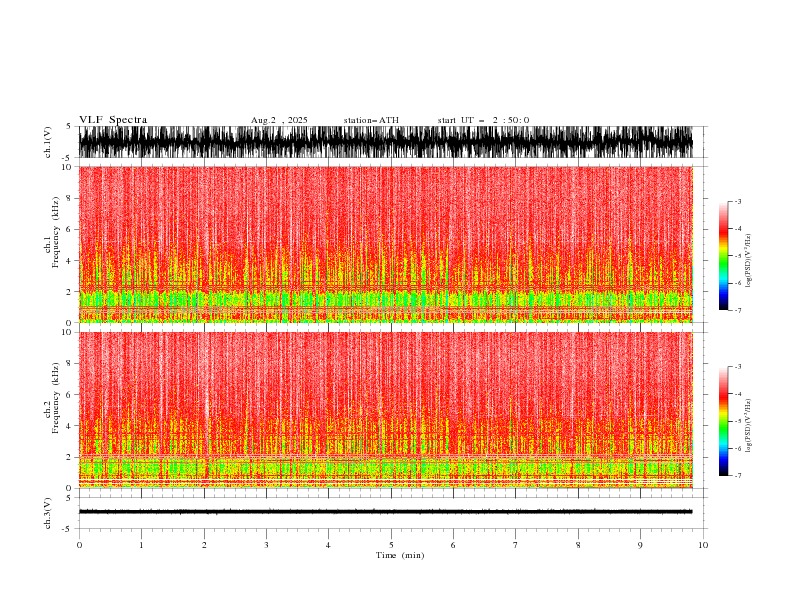Select the ch.1 "Frequency (kHz)" axis label

point(56,232)
